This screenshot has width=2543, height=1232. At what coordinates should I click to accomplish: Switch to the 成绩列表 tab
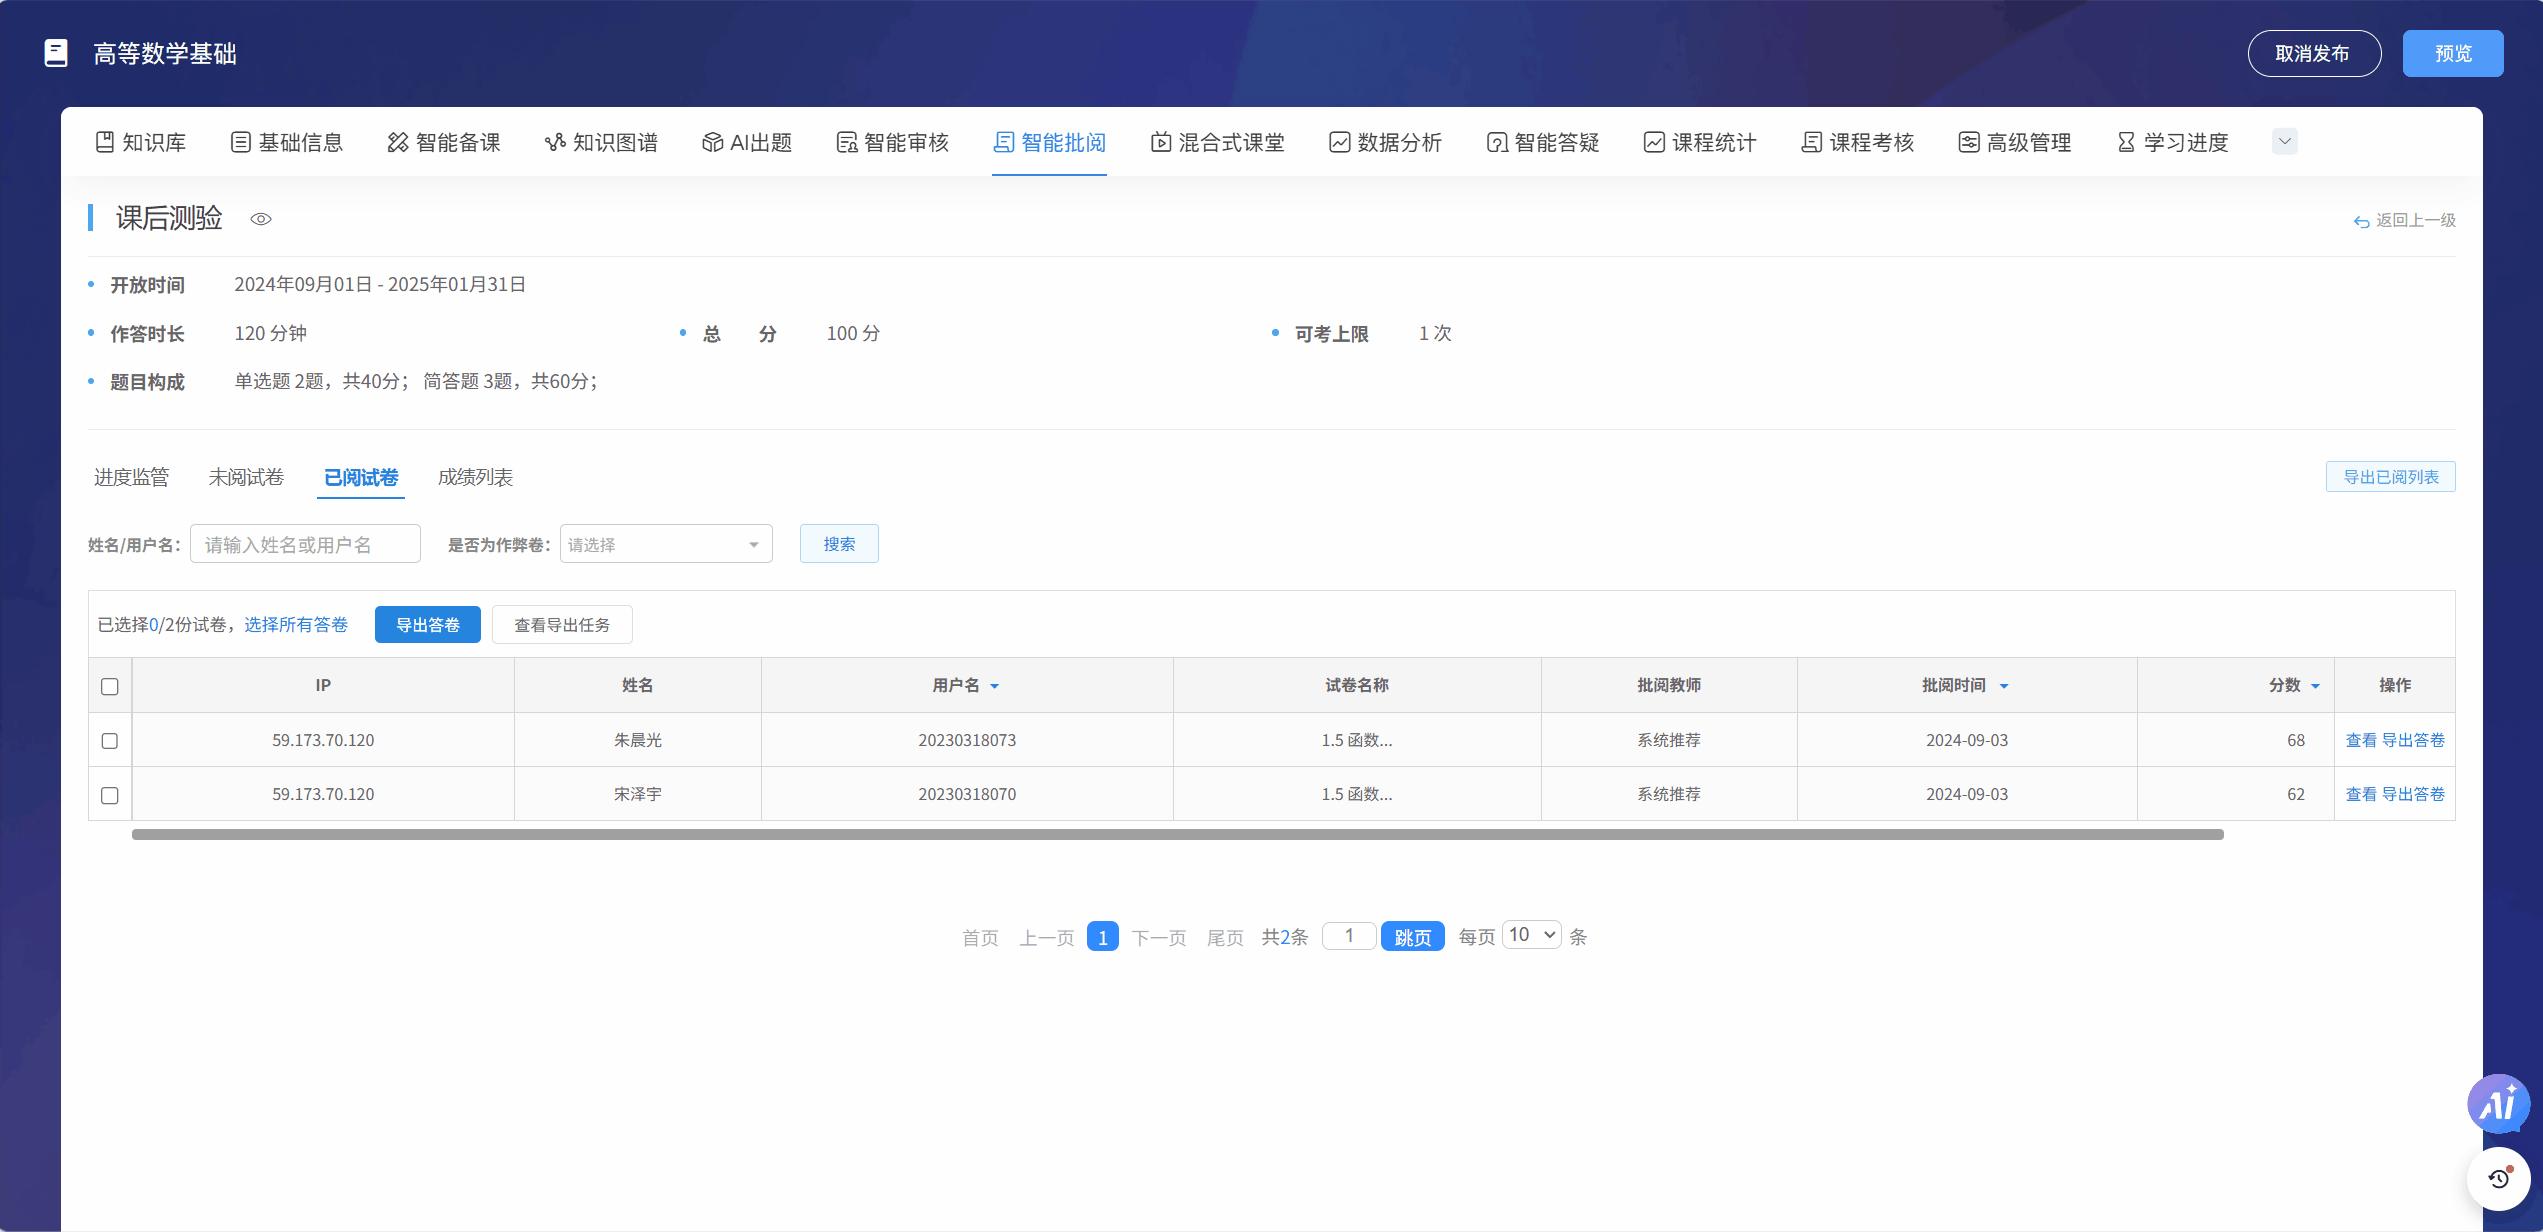point(475,478)
